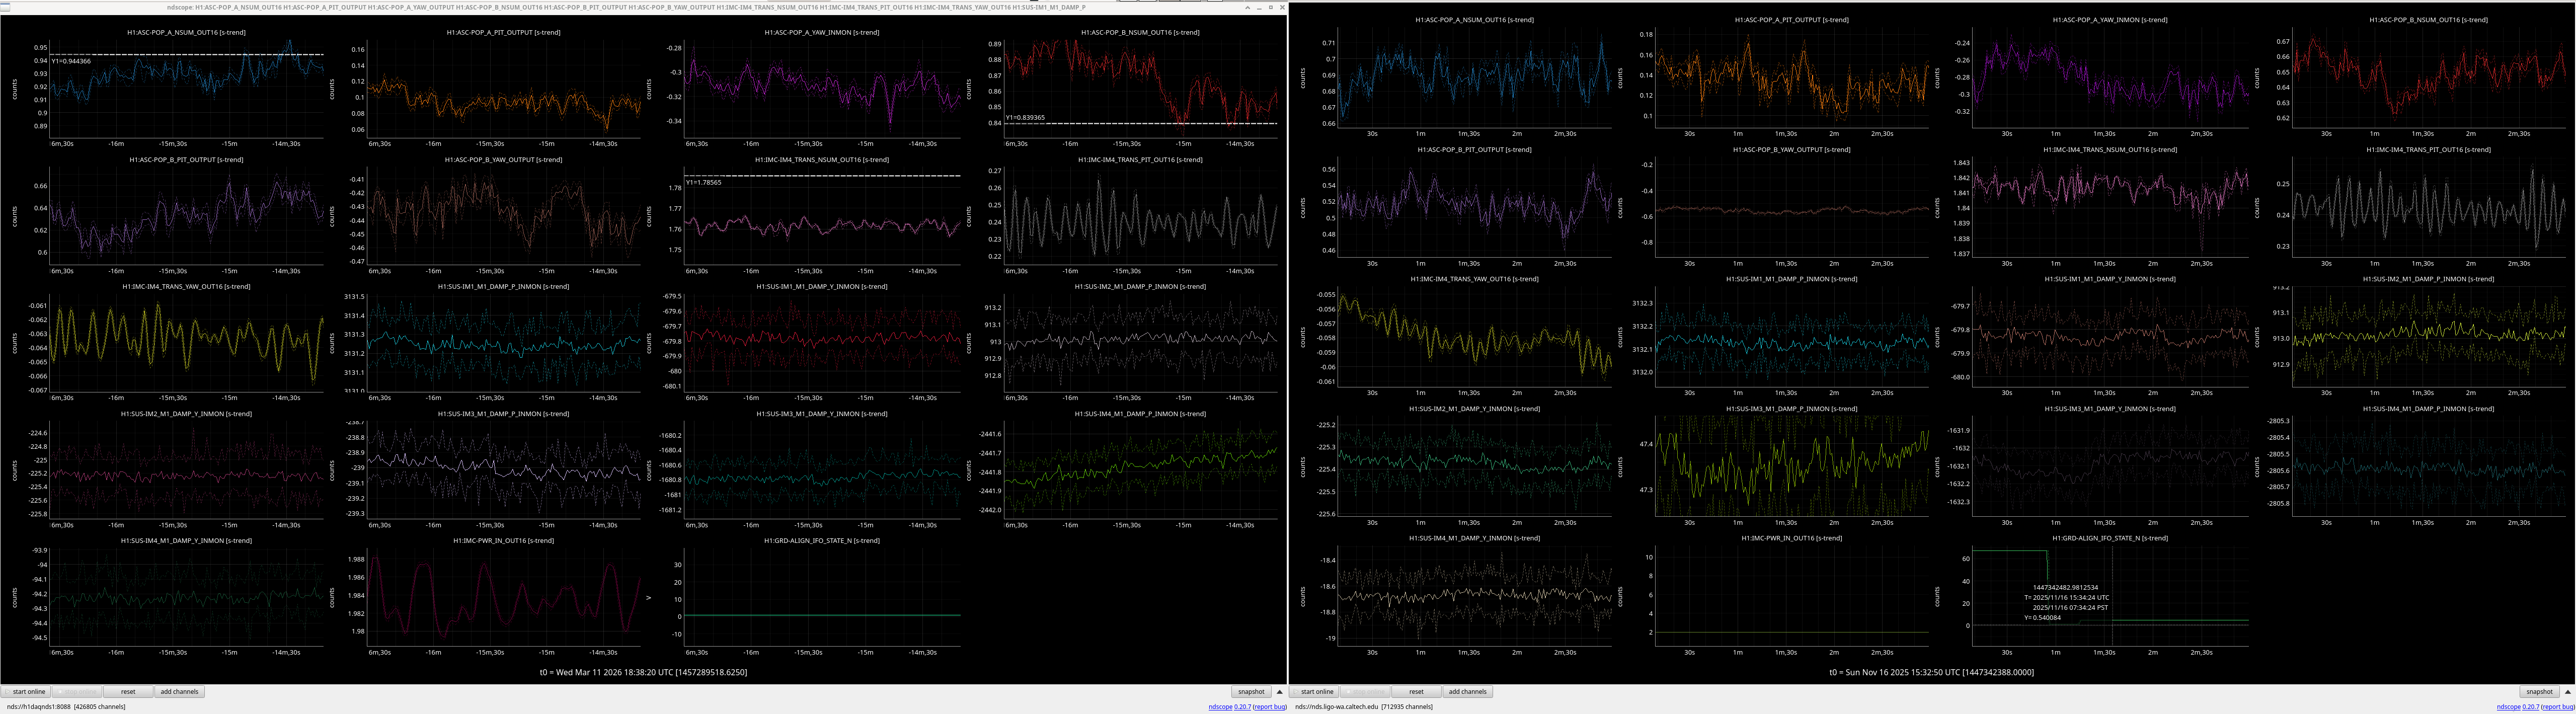Click the 'report bug' link in right window
The width and height of the screenshot is (2576, 714).
coord(2558,707)
